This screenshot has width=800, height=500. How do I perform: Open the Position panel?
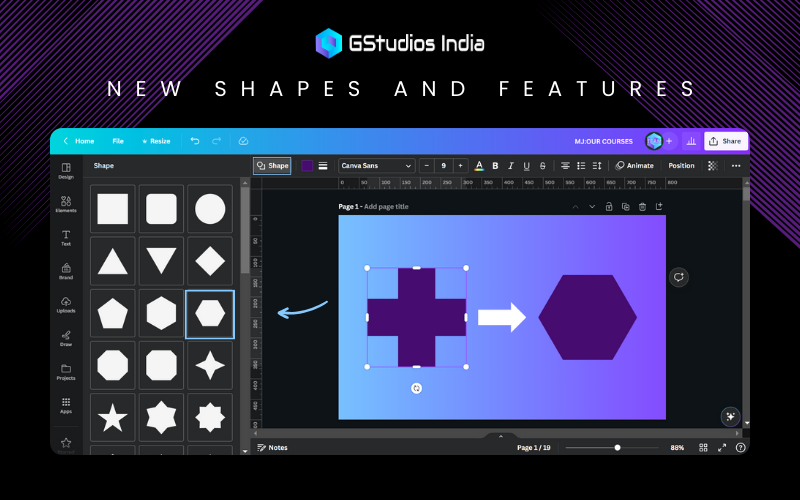(681, 166)
